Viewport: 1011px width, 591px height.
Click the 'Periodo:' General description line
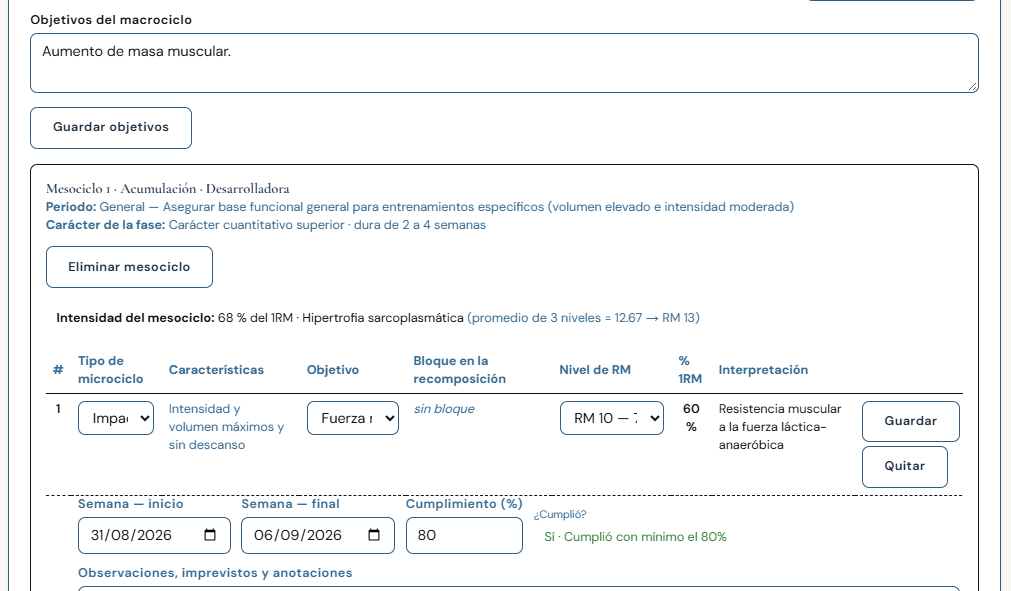tap(420, 207)
